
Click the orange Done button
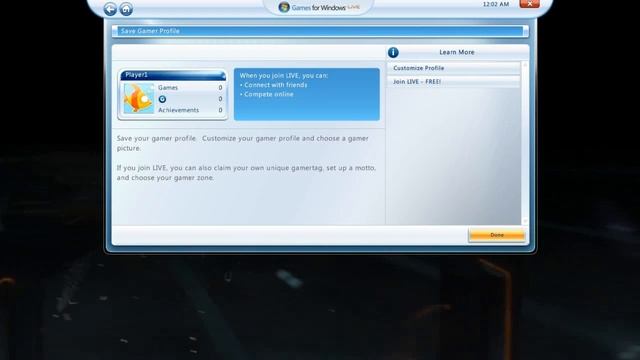(x=497, y=235)
